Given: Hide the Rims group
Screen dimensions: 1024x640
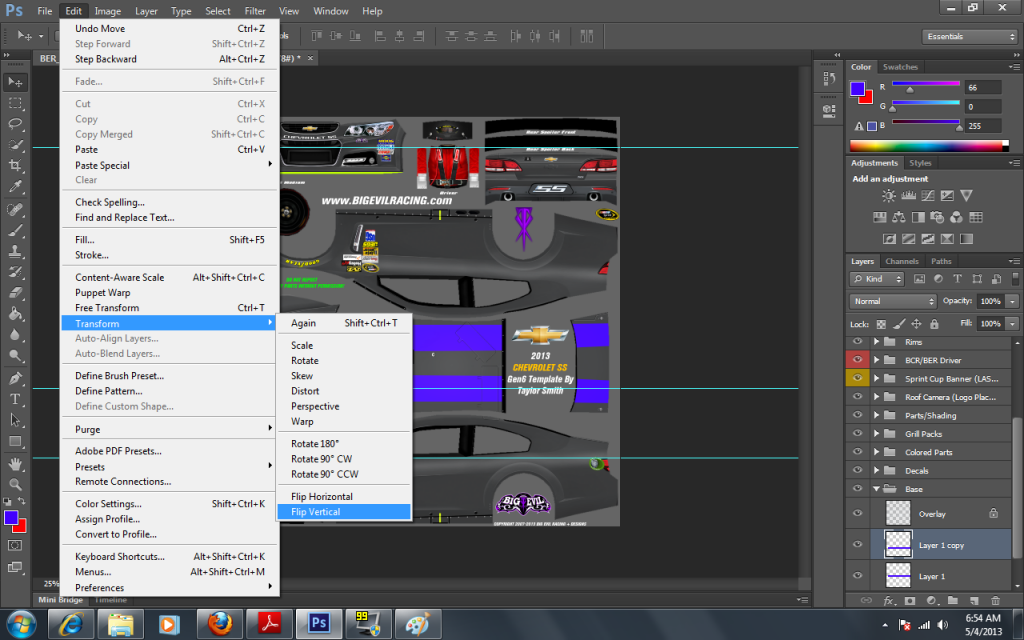Looking at the screenshot, I should pos(857,342).
